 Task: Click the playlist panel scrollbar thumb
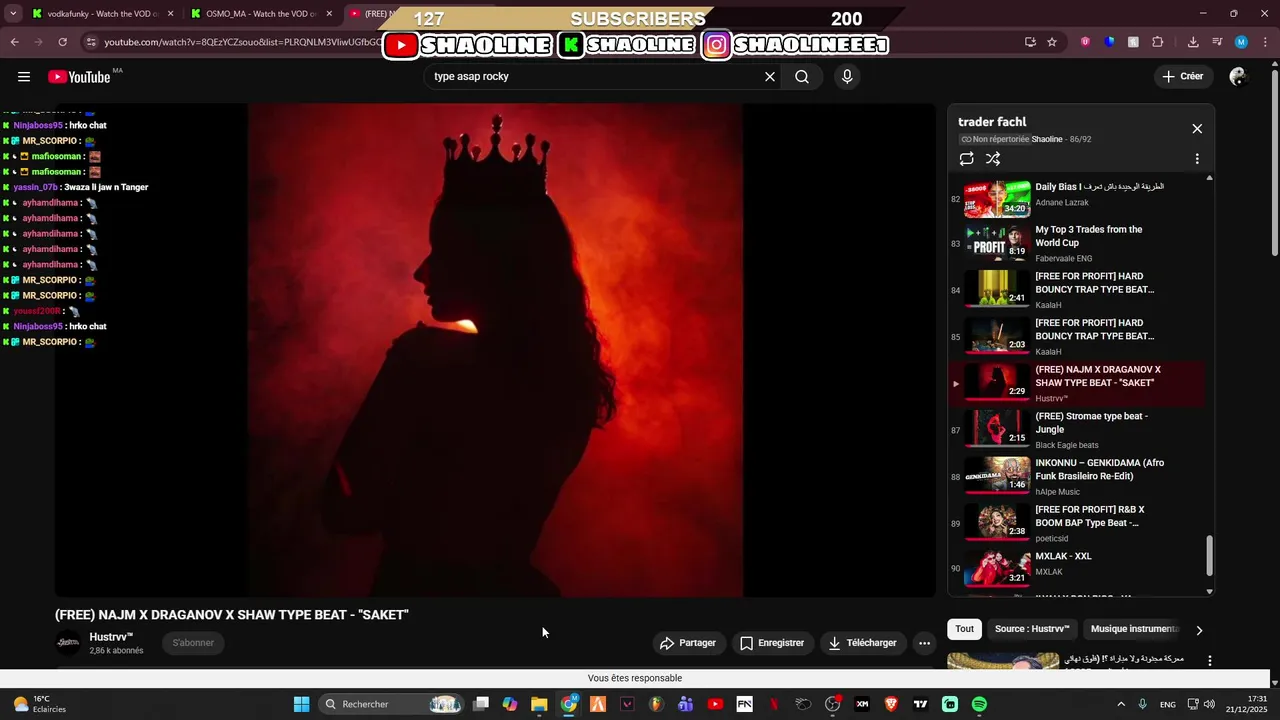[x=1209, y=556]
